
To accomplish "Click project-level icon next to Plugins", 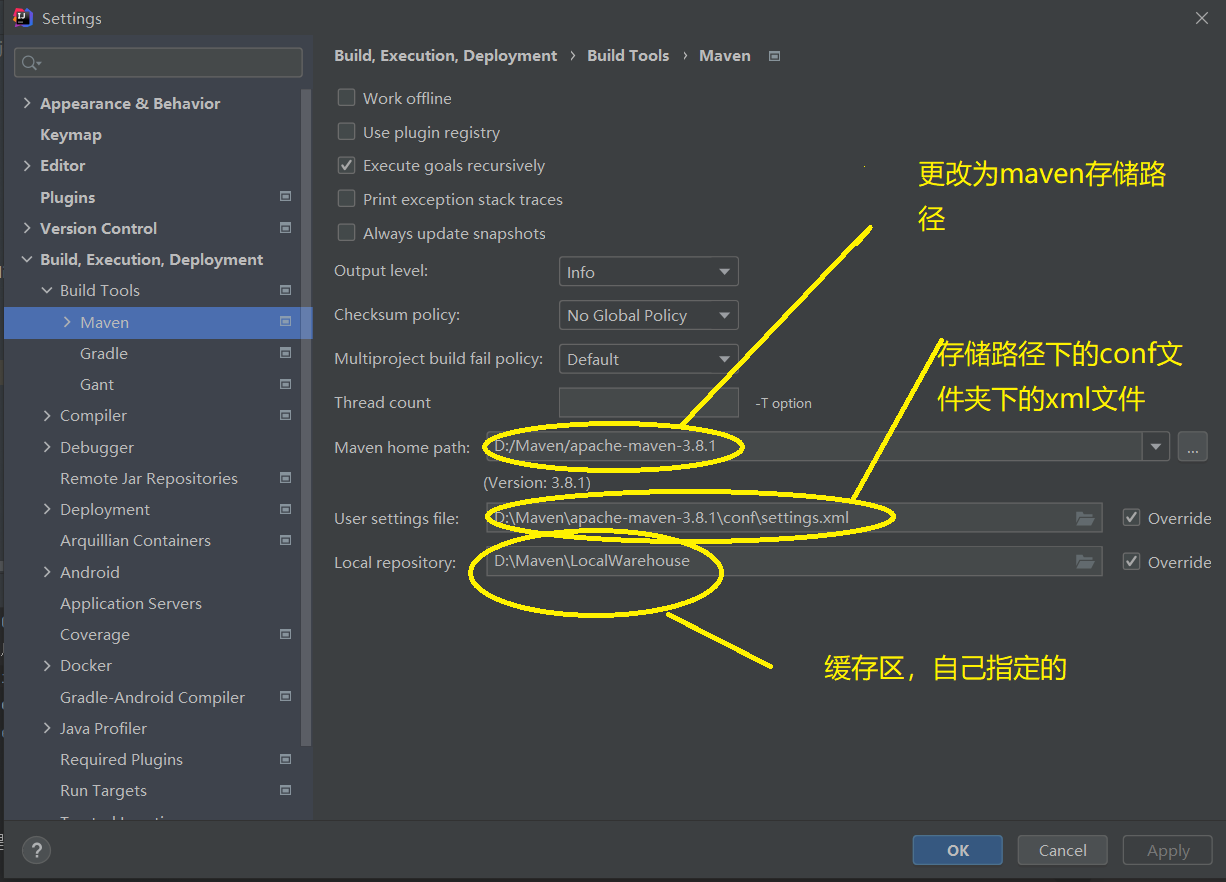I will point(286,197).
